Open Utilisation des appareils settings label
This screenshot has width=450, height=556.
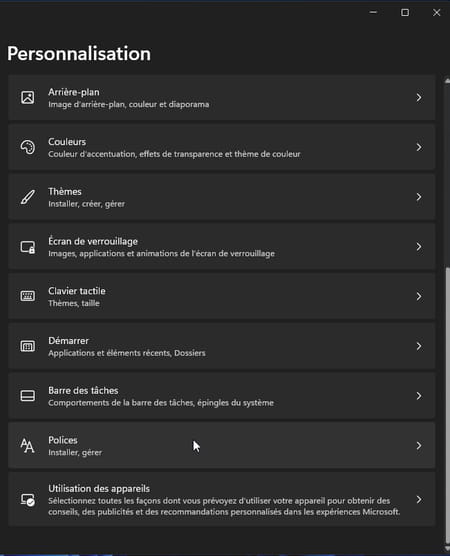coord(99,489)
